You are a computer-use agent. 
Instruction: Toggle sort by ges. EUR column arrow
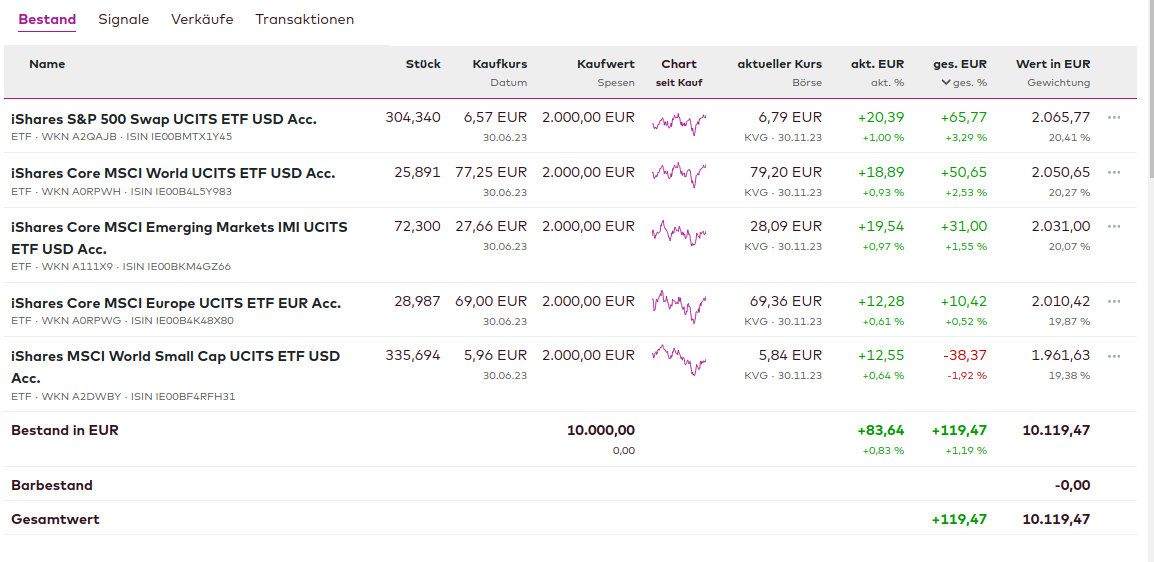click(x=946, y=83)
